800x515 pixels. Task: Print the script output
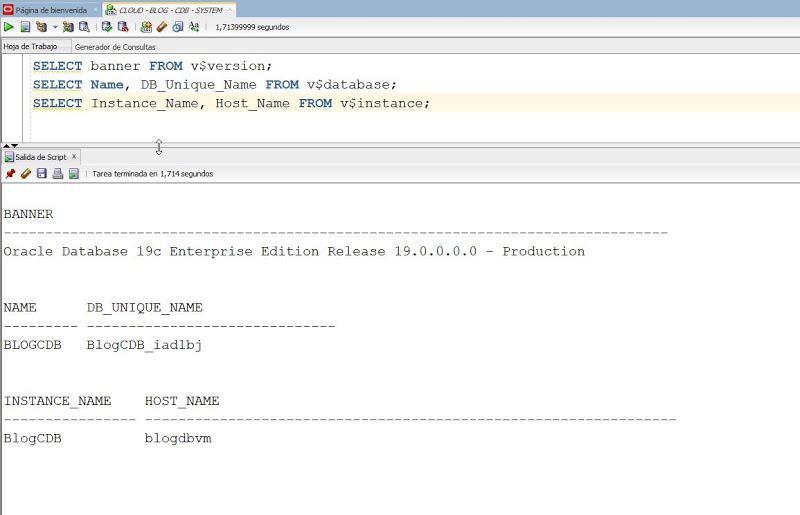pos(58,174)
